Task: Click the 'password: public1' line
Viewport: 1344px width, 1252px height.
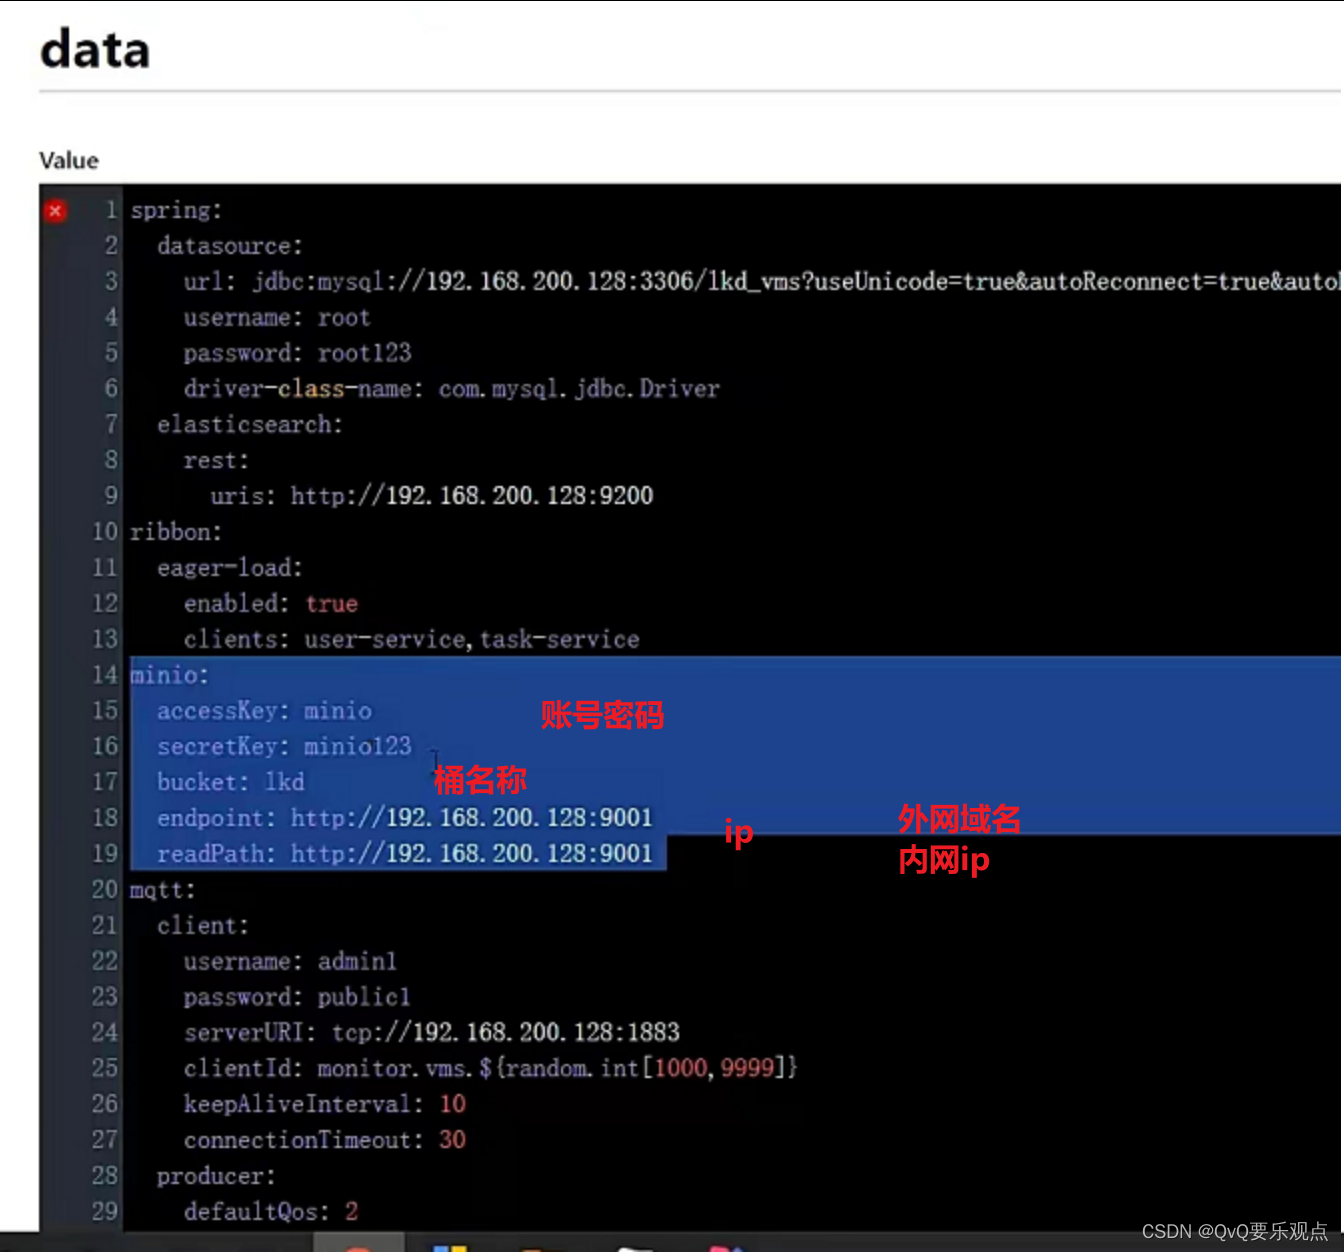Action: coord(296,997)
